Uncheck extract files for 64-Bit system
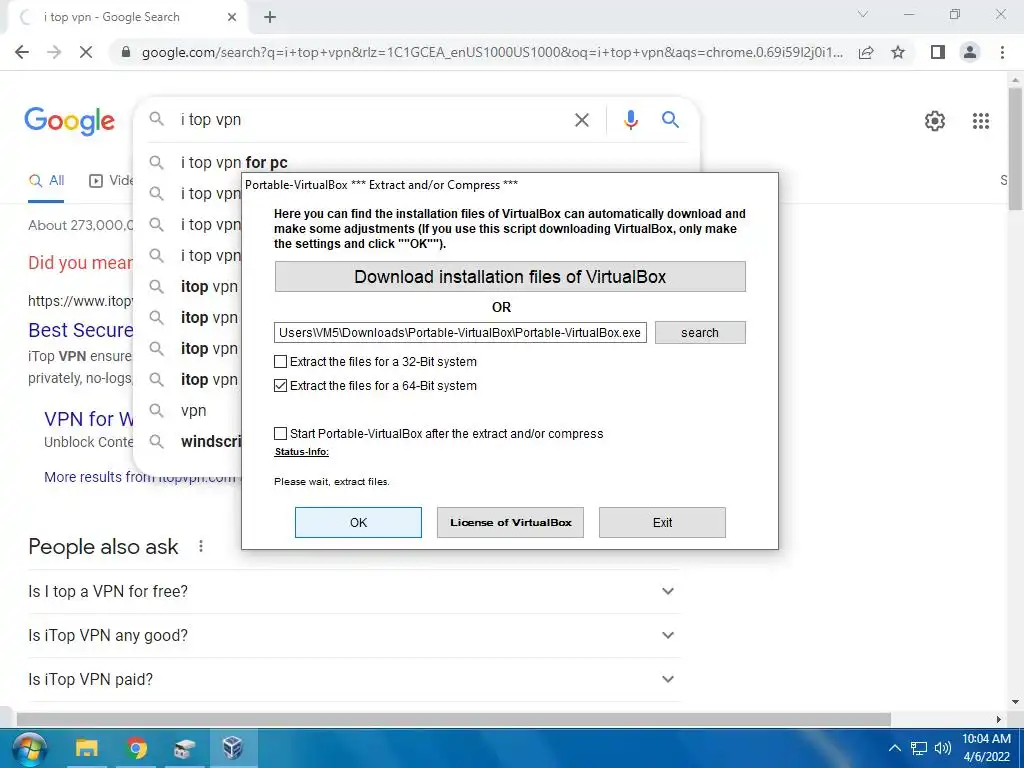 click(280, 386)
